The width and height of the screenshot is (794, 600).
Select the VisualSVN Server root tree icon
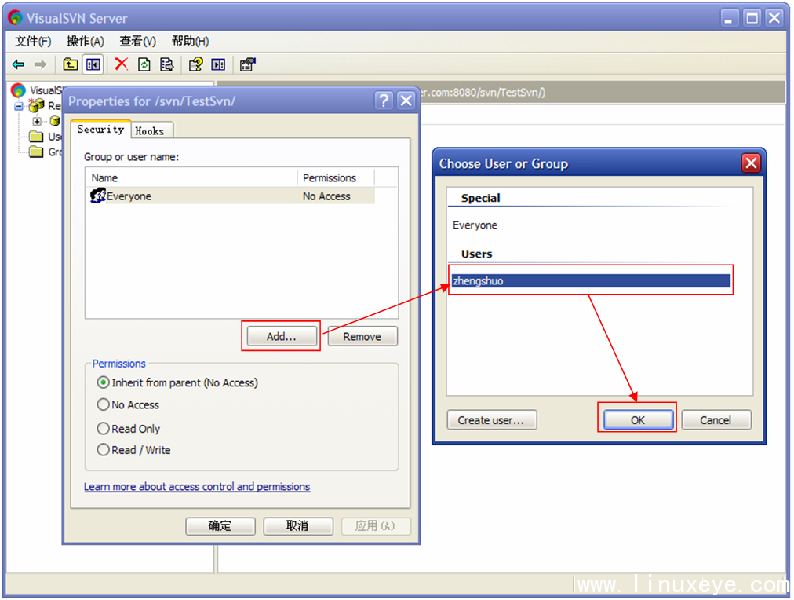[18, 90]
